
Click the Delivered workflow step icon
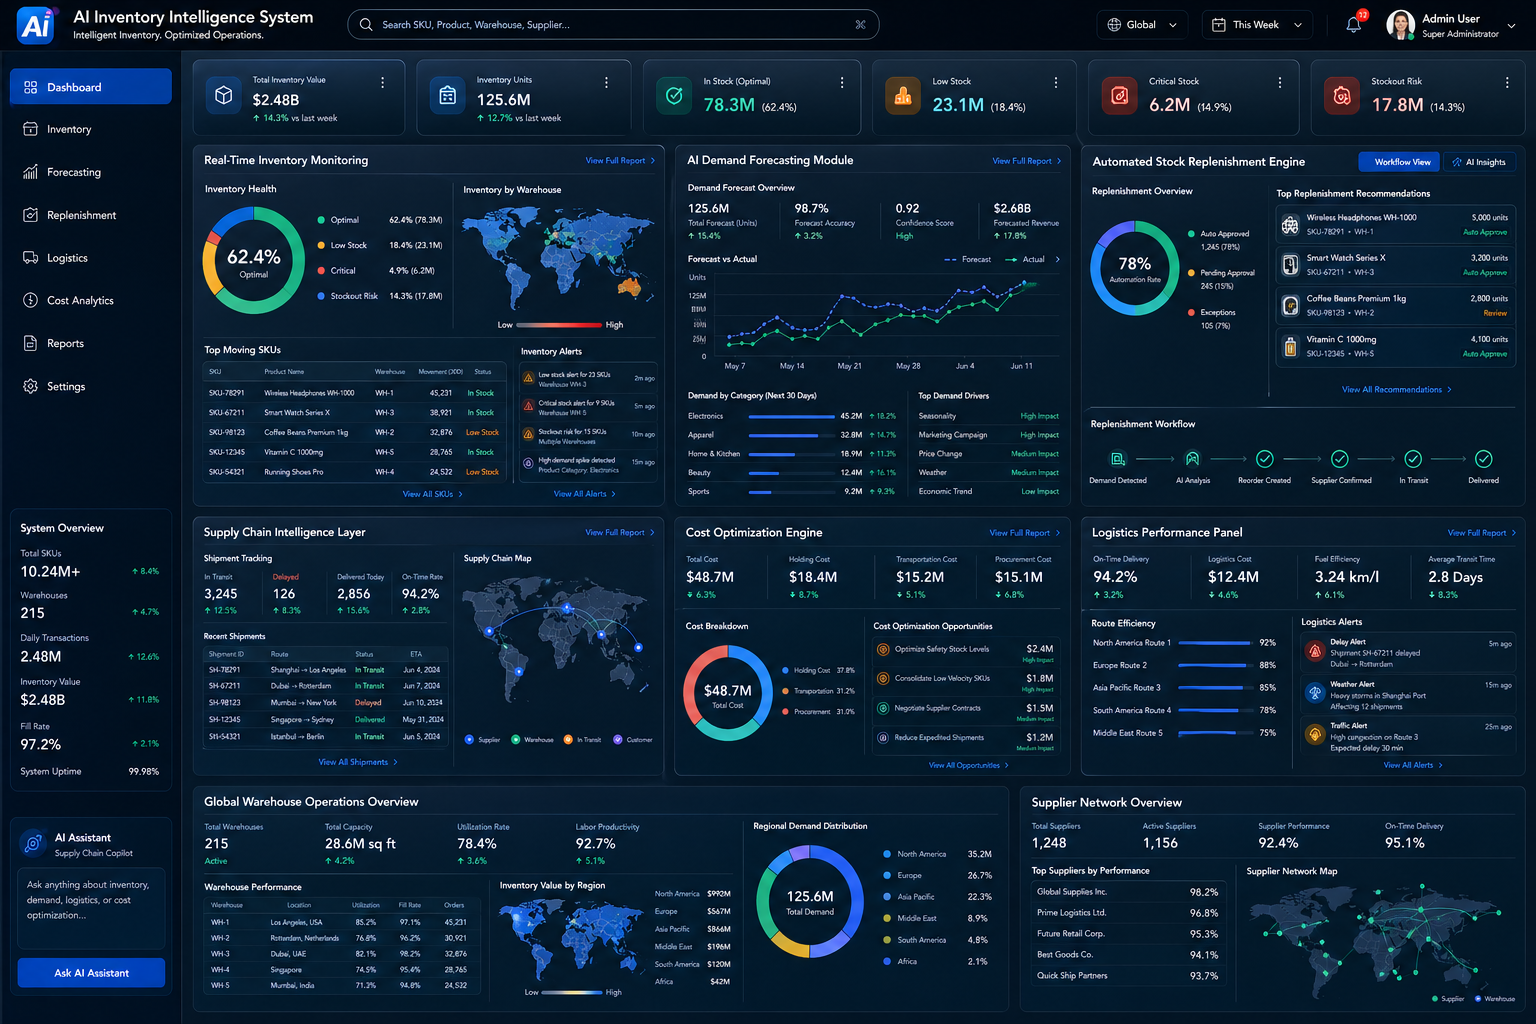point(1484,459)
